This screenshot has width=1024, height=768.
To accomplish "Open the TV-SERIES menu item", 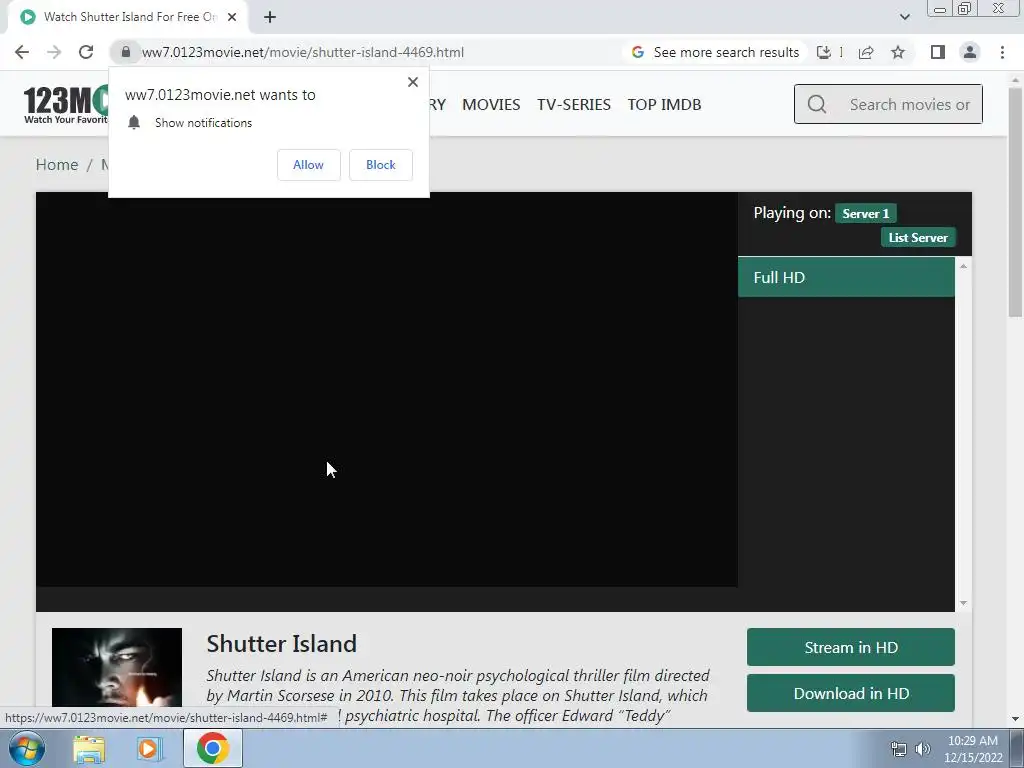I will pos(574,104).
